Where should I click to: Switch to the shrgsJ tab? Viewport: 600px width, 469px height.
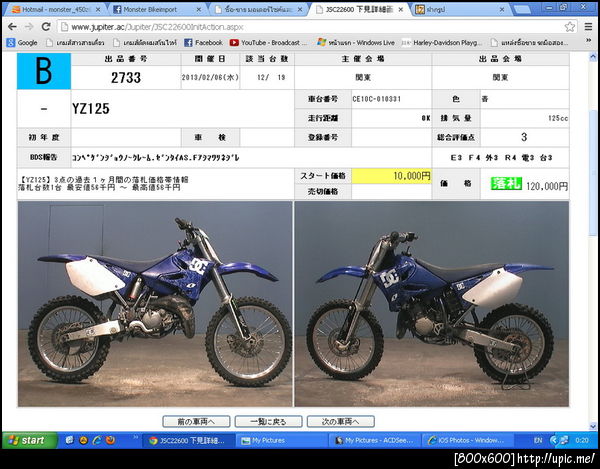459,10
